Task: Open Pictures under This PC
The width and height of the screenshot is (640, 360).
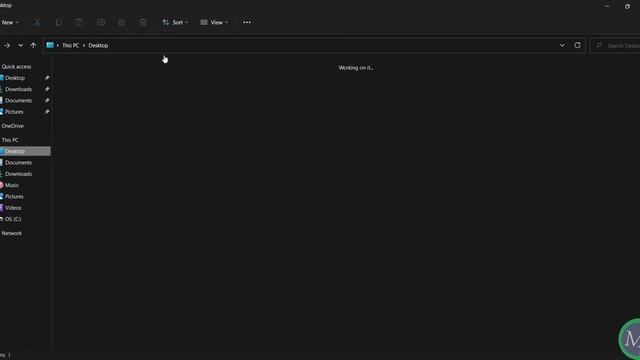Action: coord(14,197)
